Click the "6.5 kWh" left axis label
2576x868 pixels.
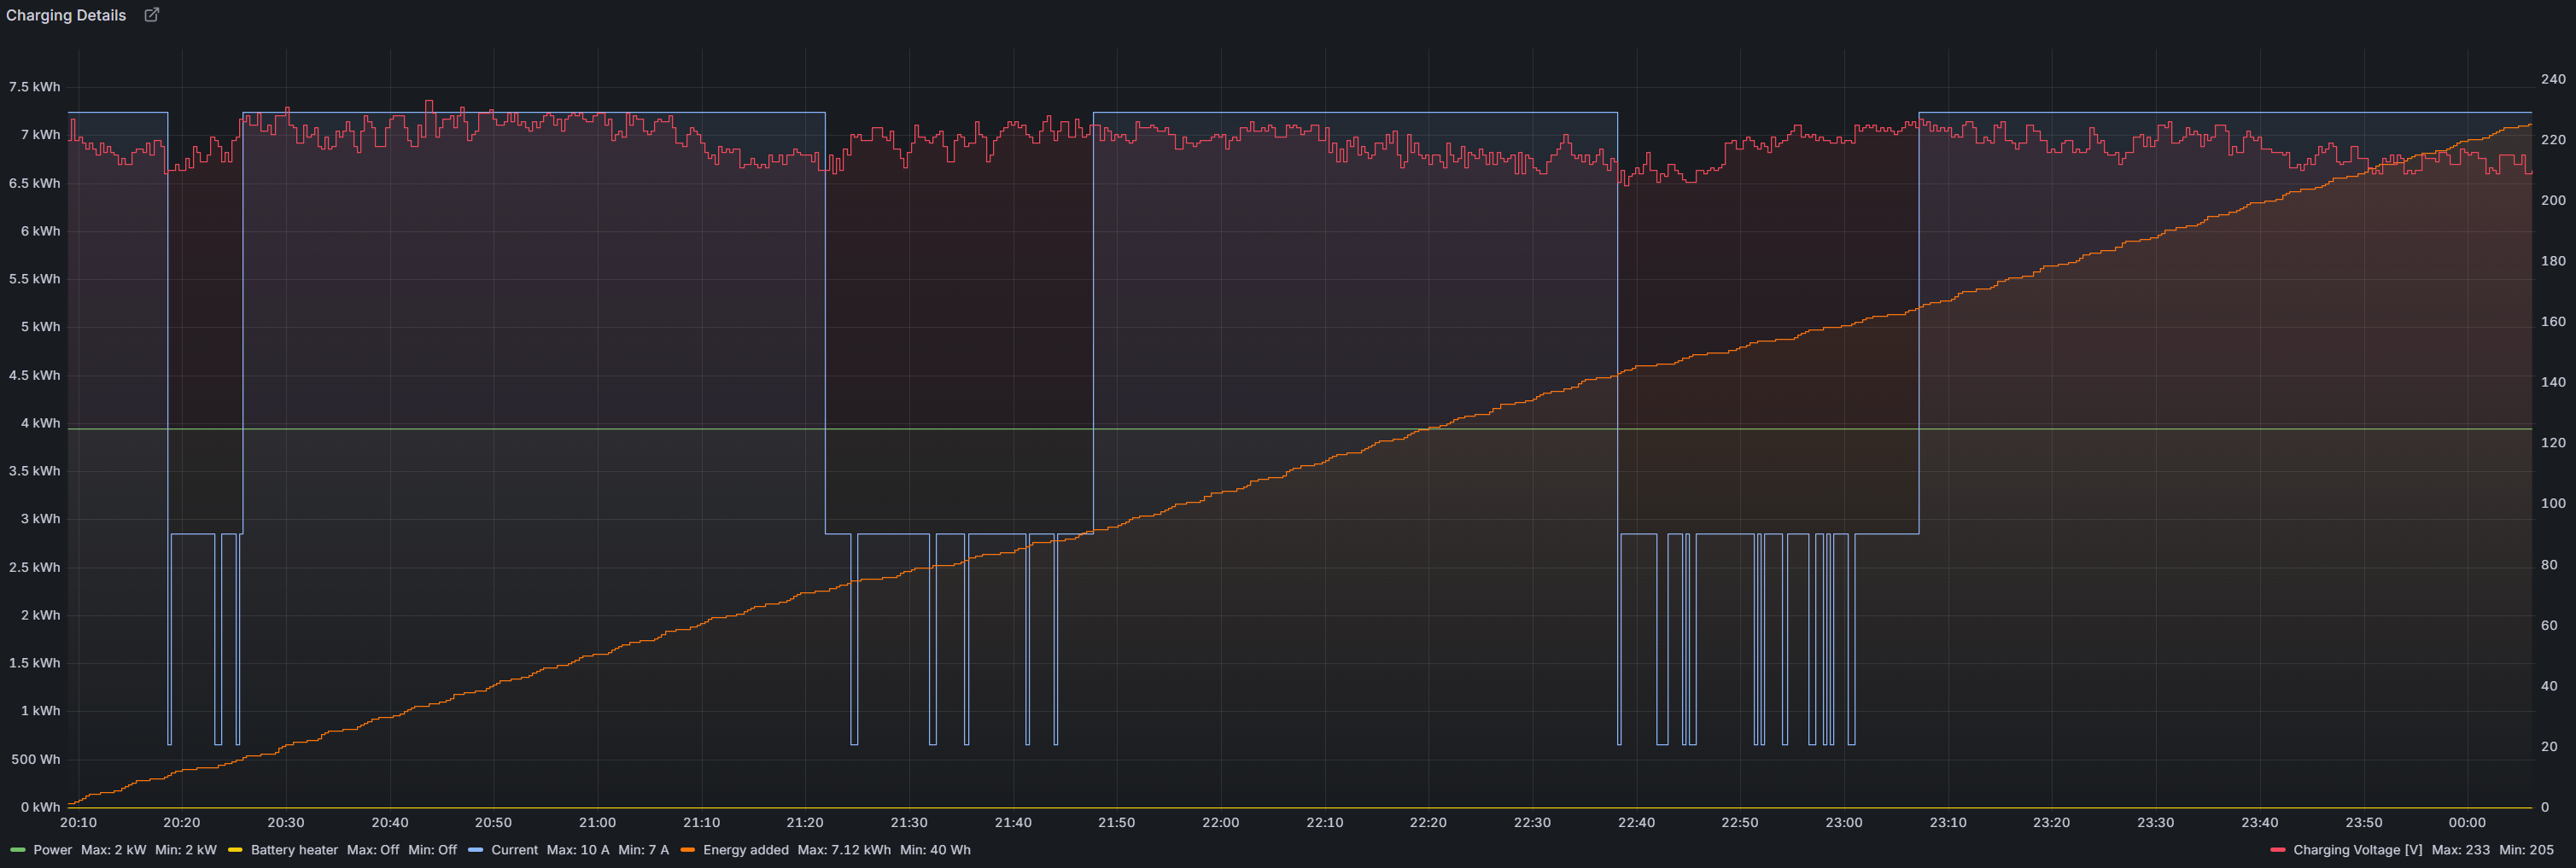[x=34, y=183]
